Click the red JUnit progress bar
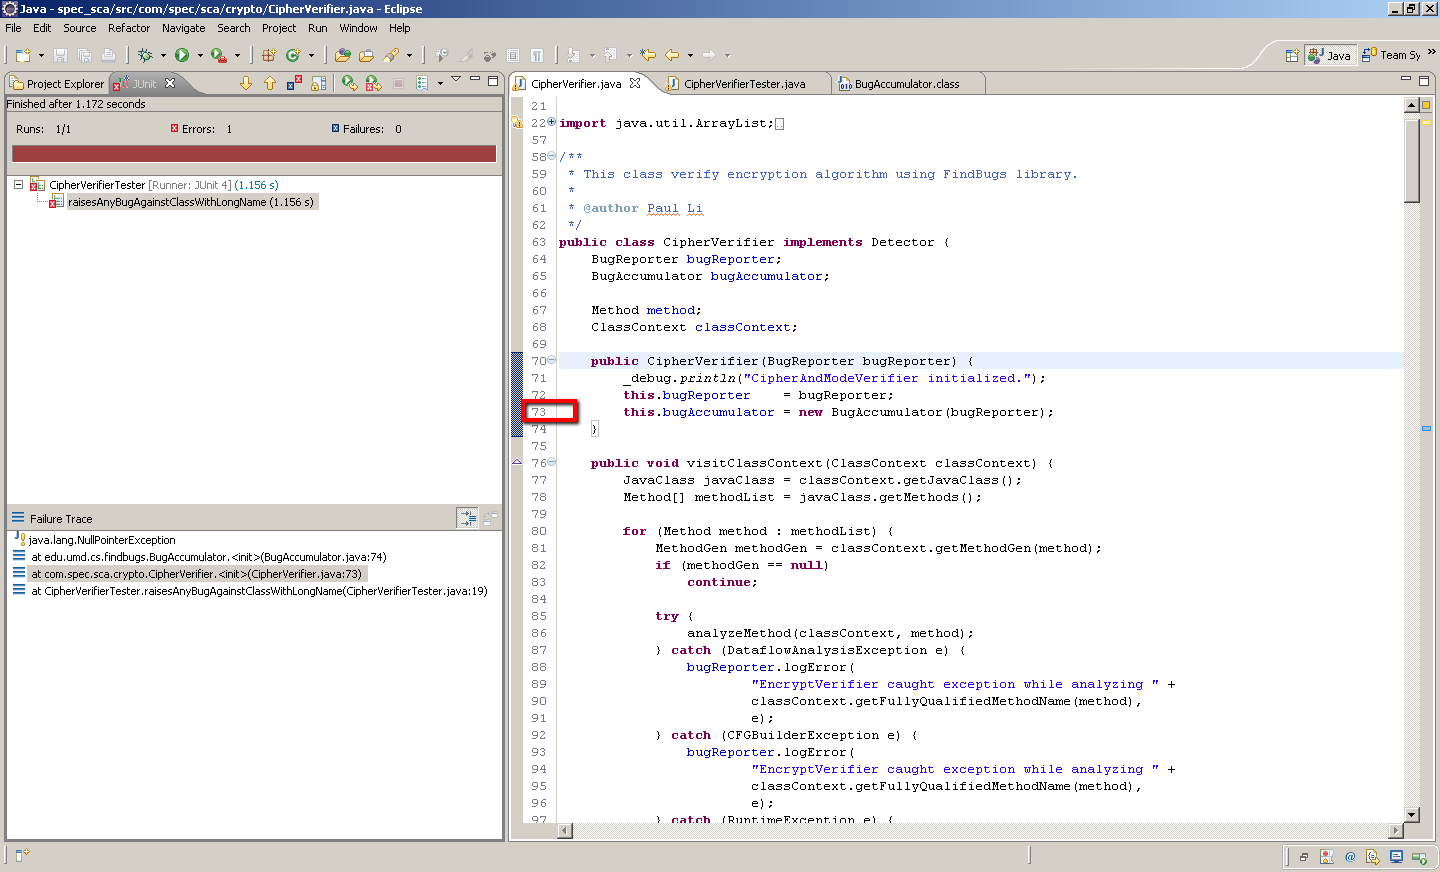Viewport: 1440px width, 872px height. click(x=254, y=153)
